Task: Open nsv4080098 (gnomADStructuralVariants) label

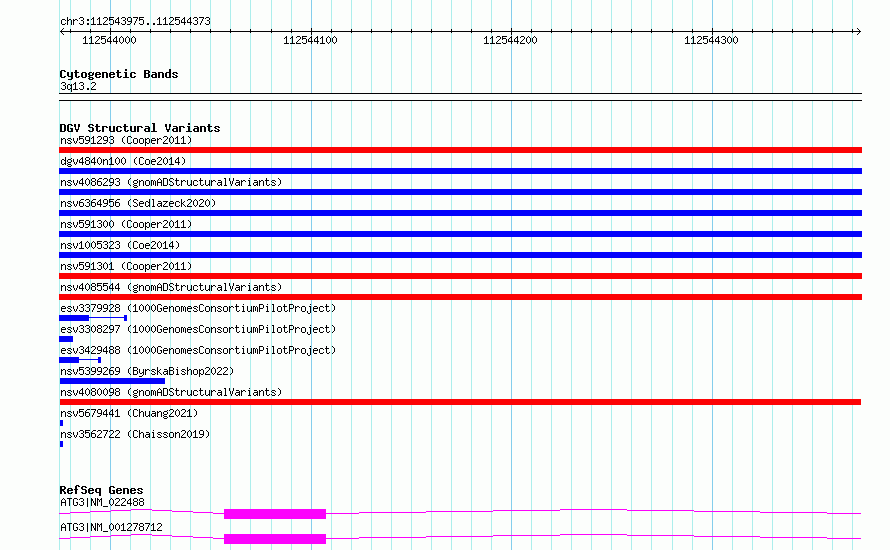Action: point(171,392)
